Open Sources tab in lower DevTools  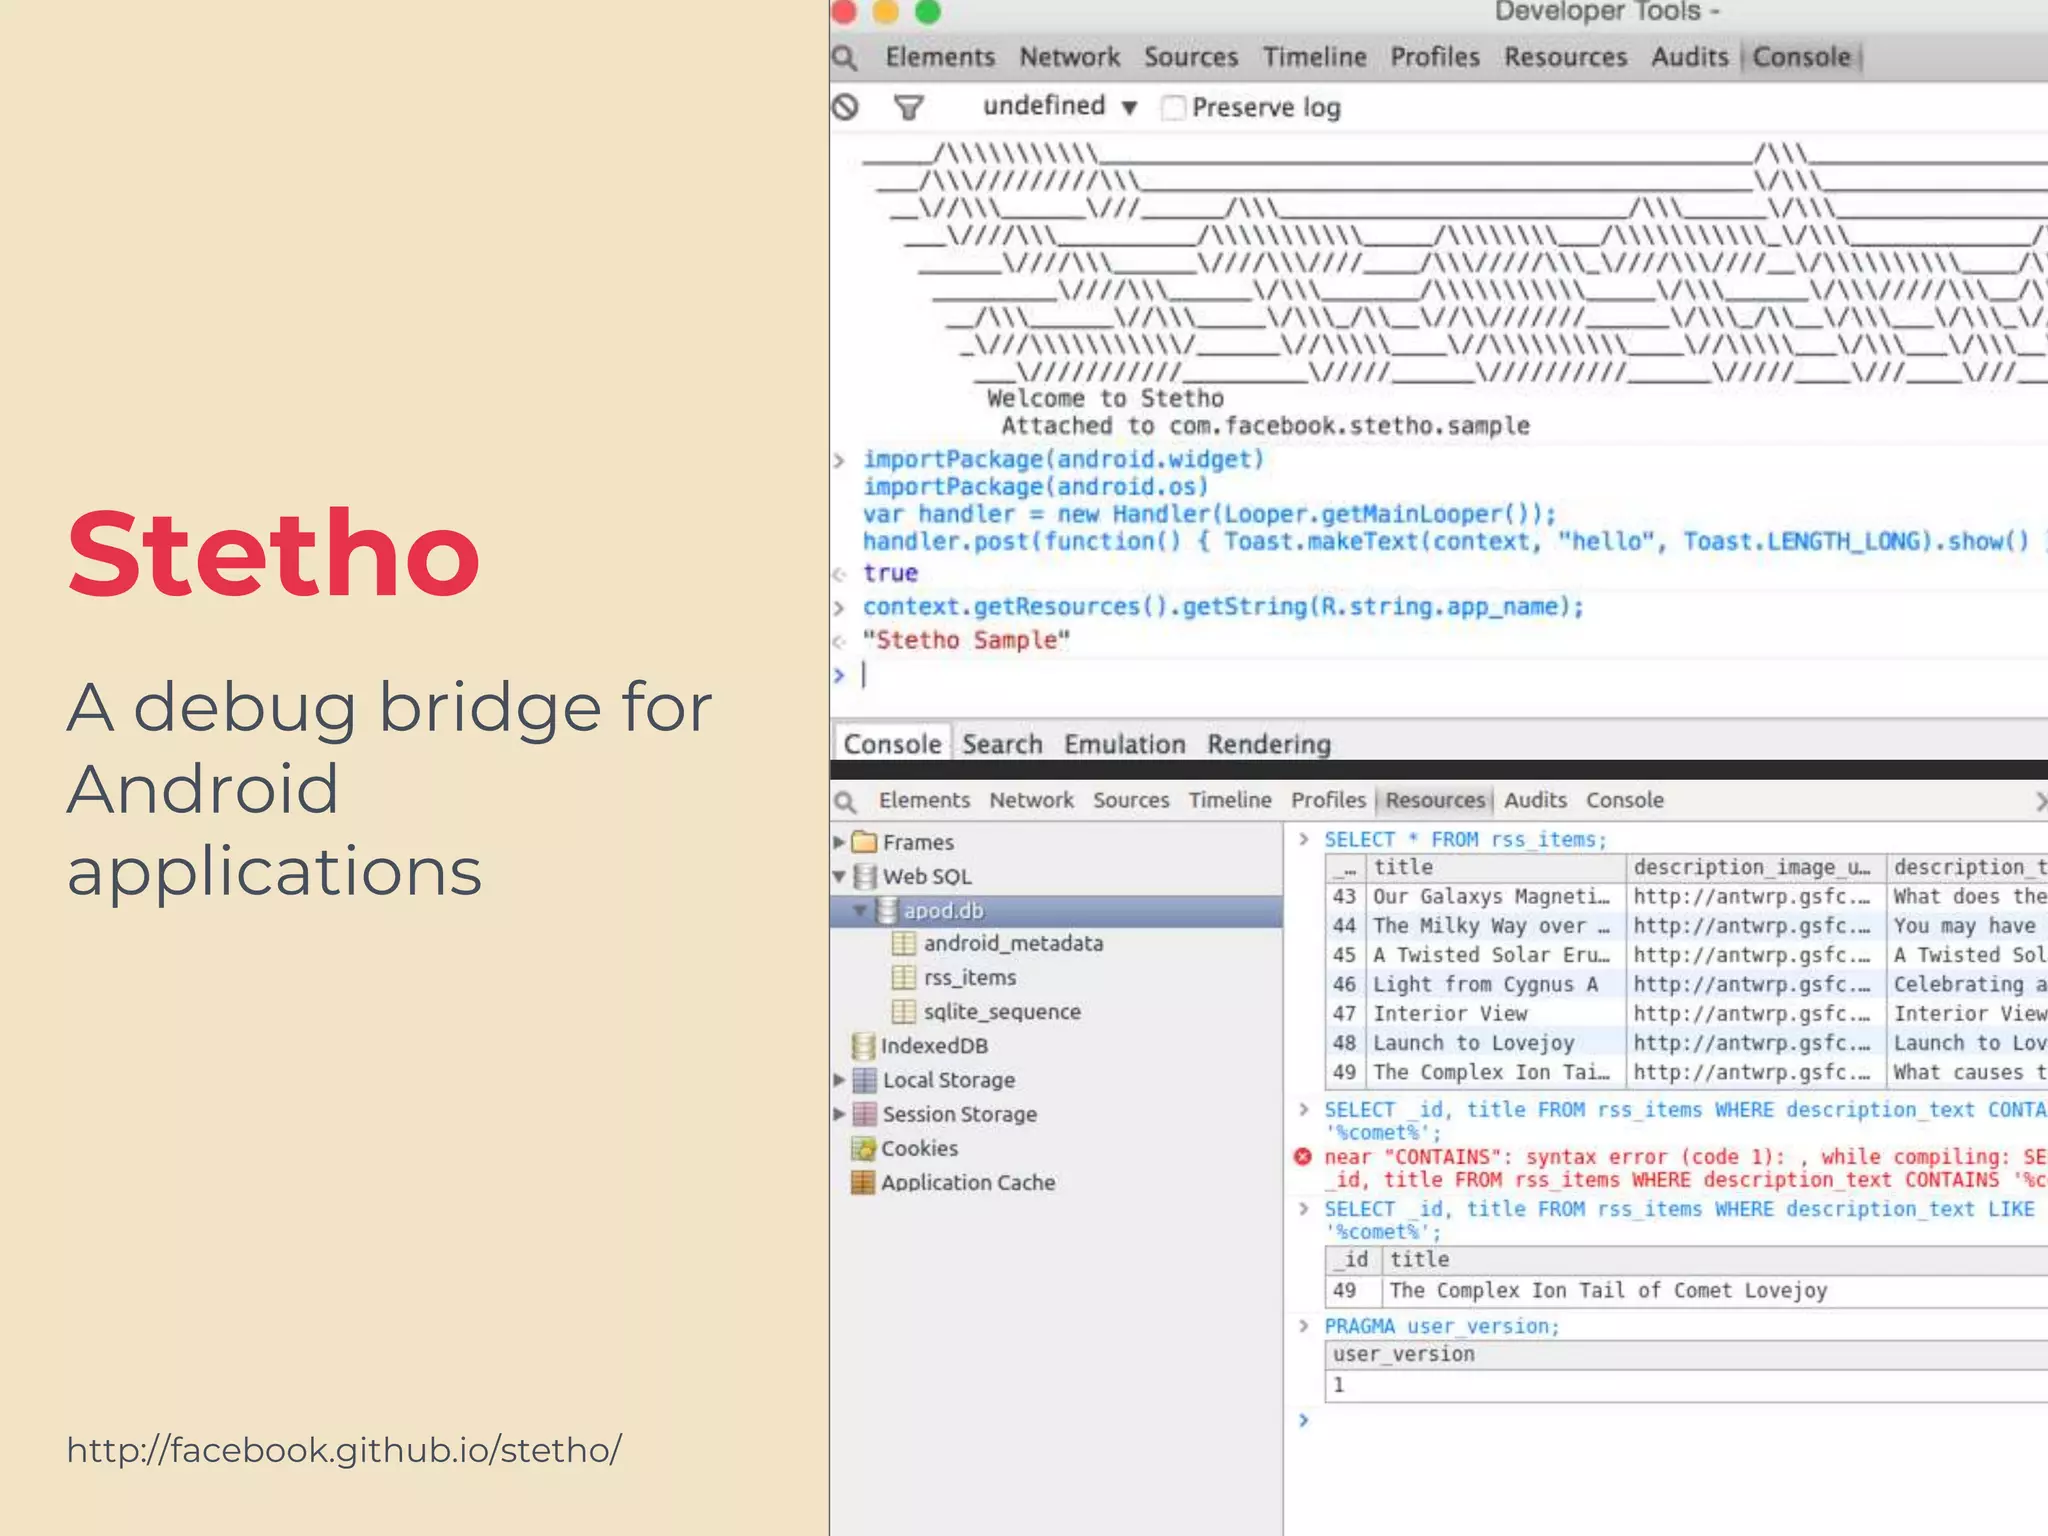[x=1131, y=800]
